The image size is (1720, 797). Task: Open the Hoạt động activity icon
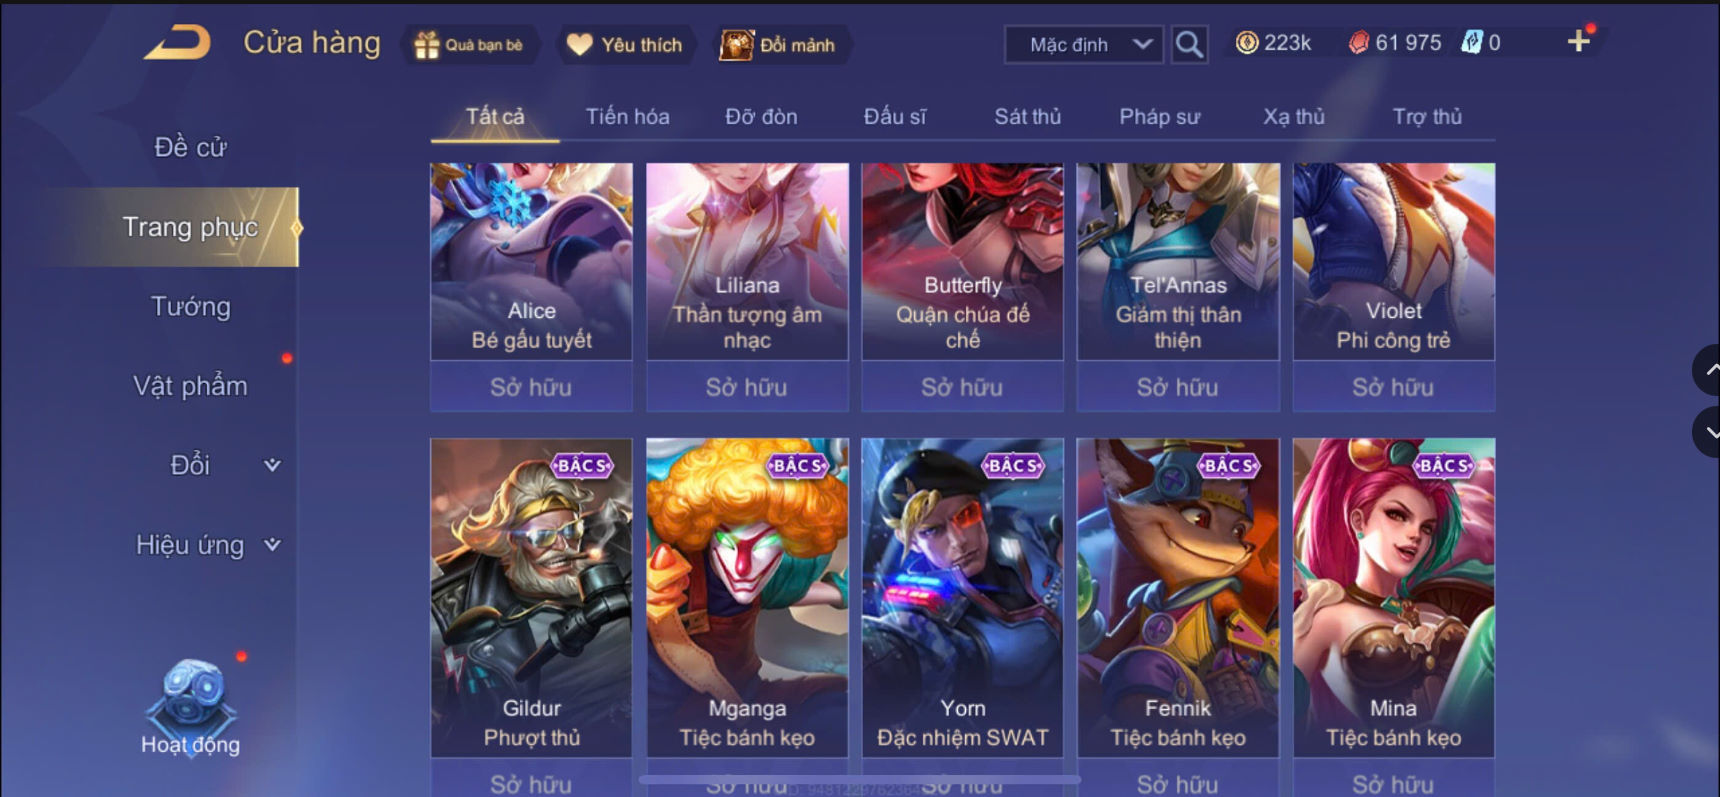[x=190, y=706]
